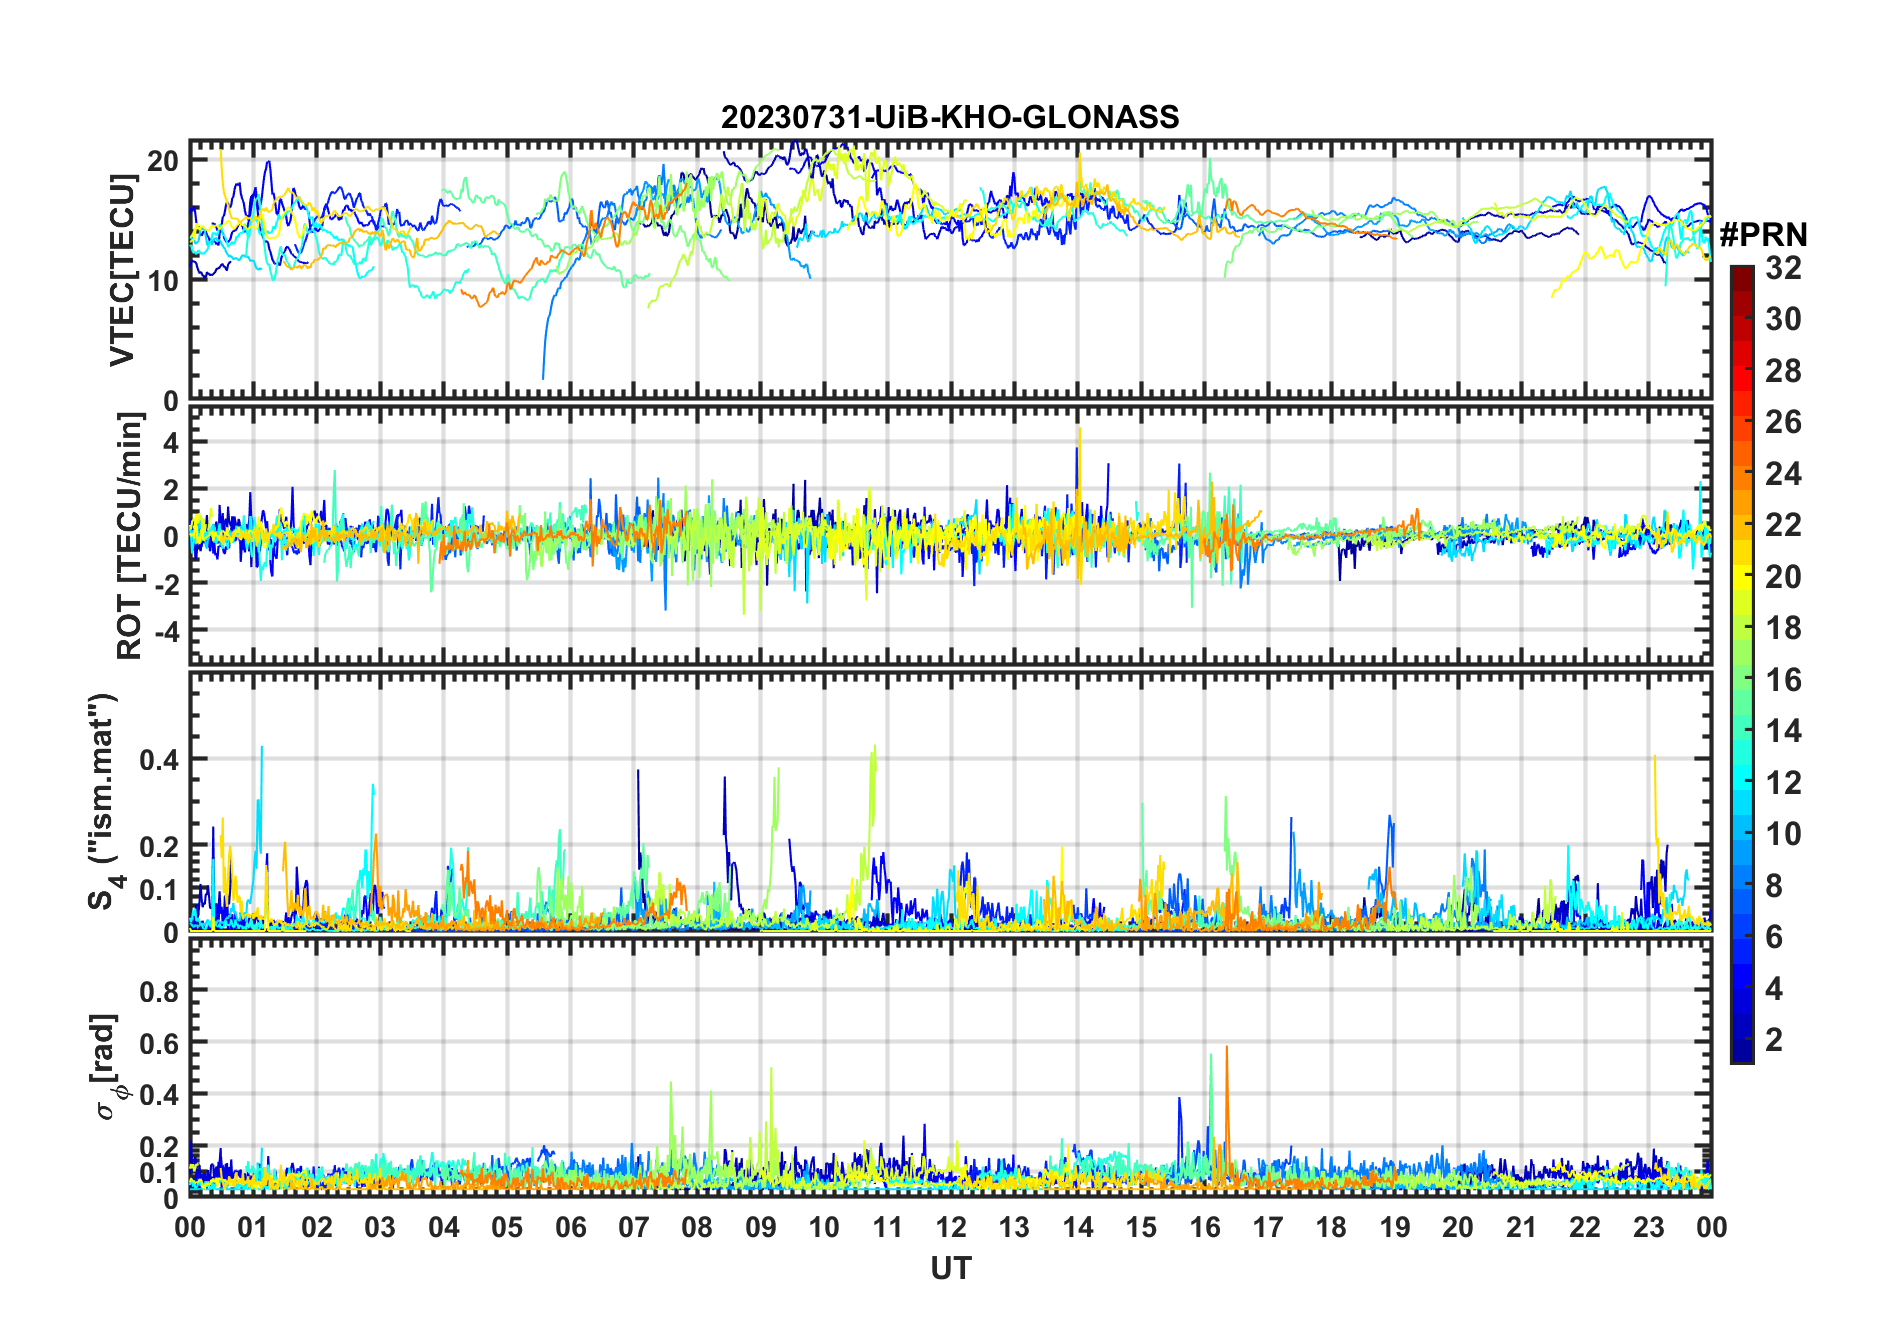The height and width of the screenshot is (1330, 1902).
Task: Select the -4 tick label on the ROT axis
Action: 162,631
